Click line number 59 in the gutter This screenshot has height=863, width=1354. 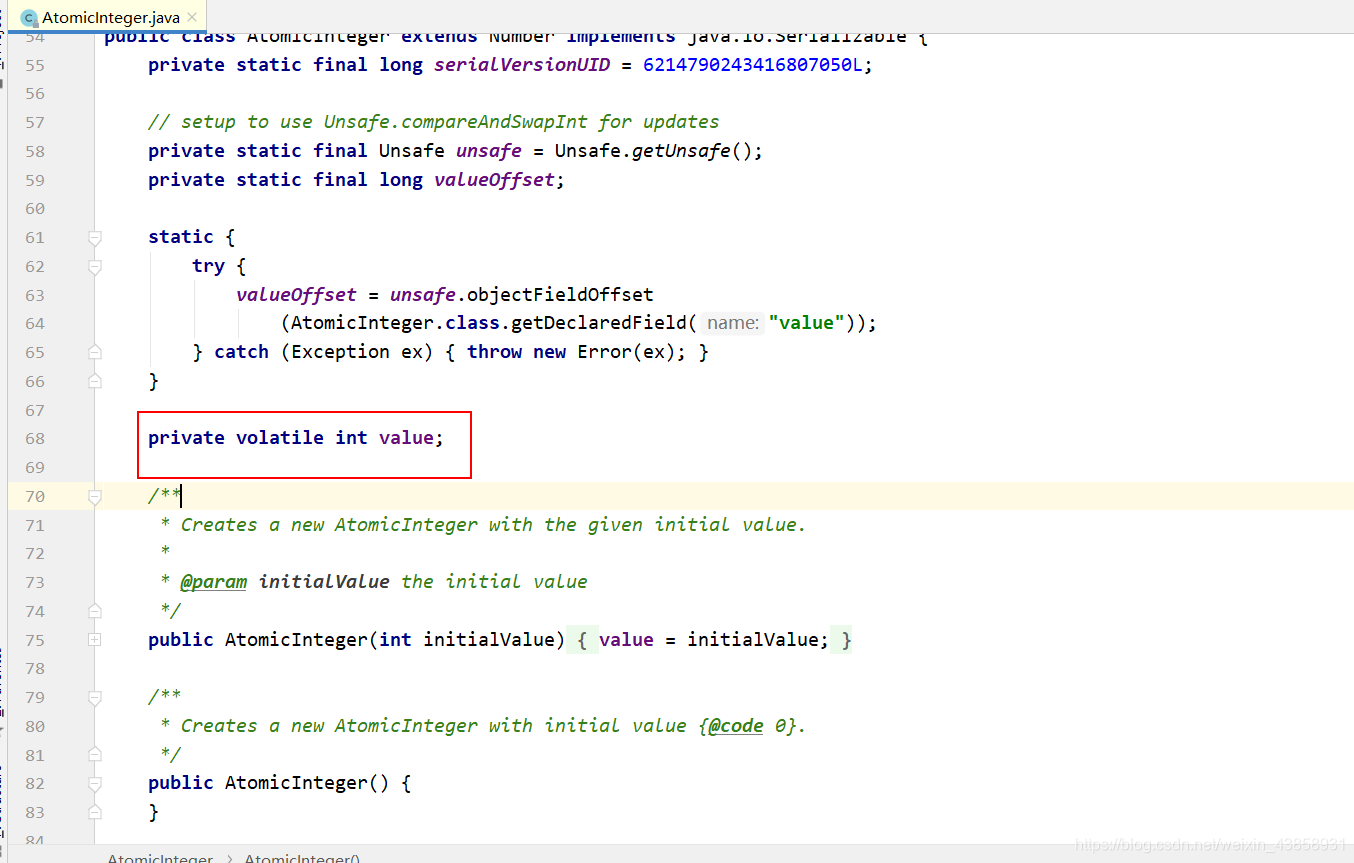point(35,180)
